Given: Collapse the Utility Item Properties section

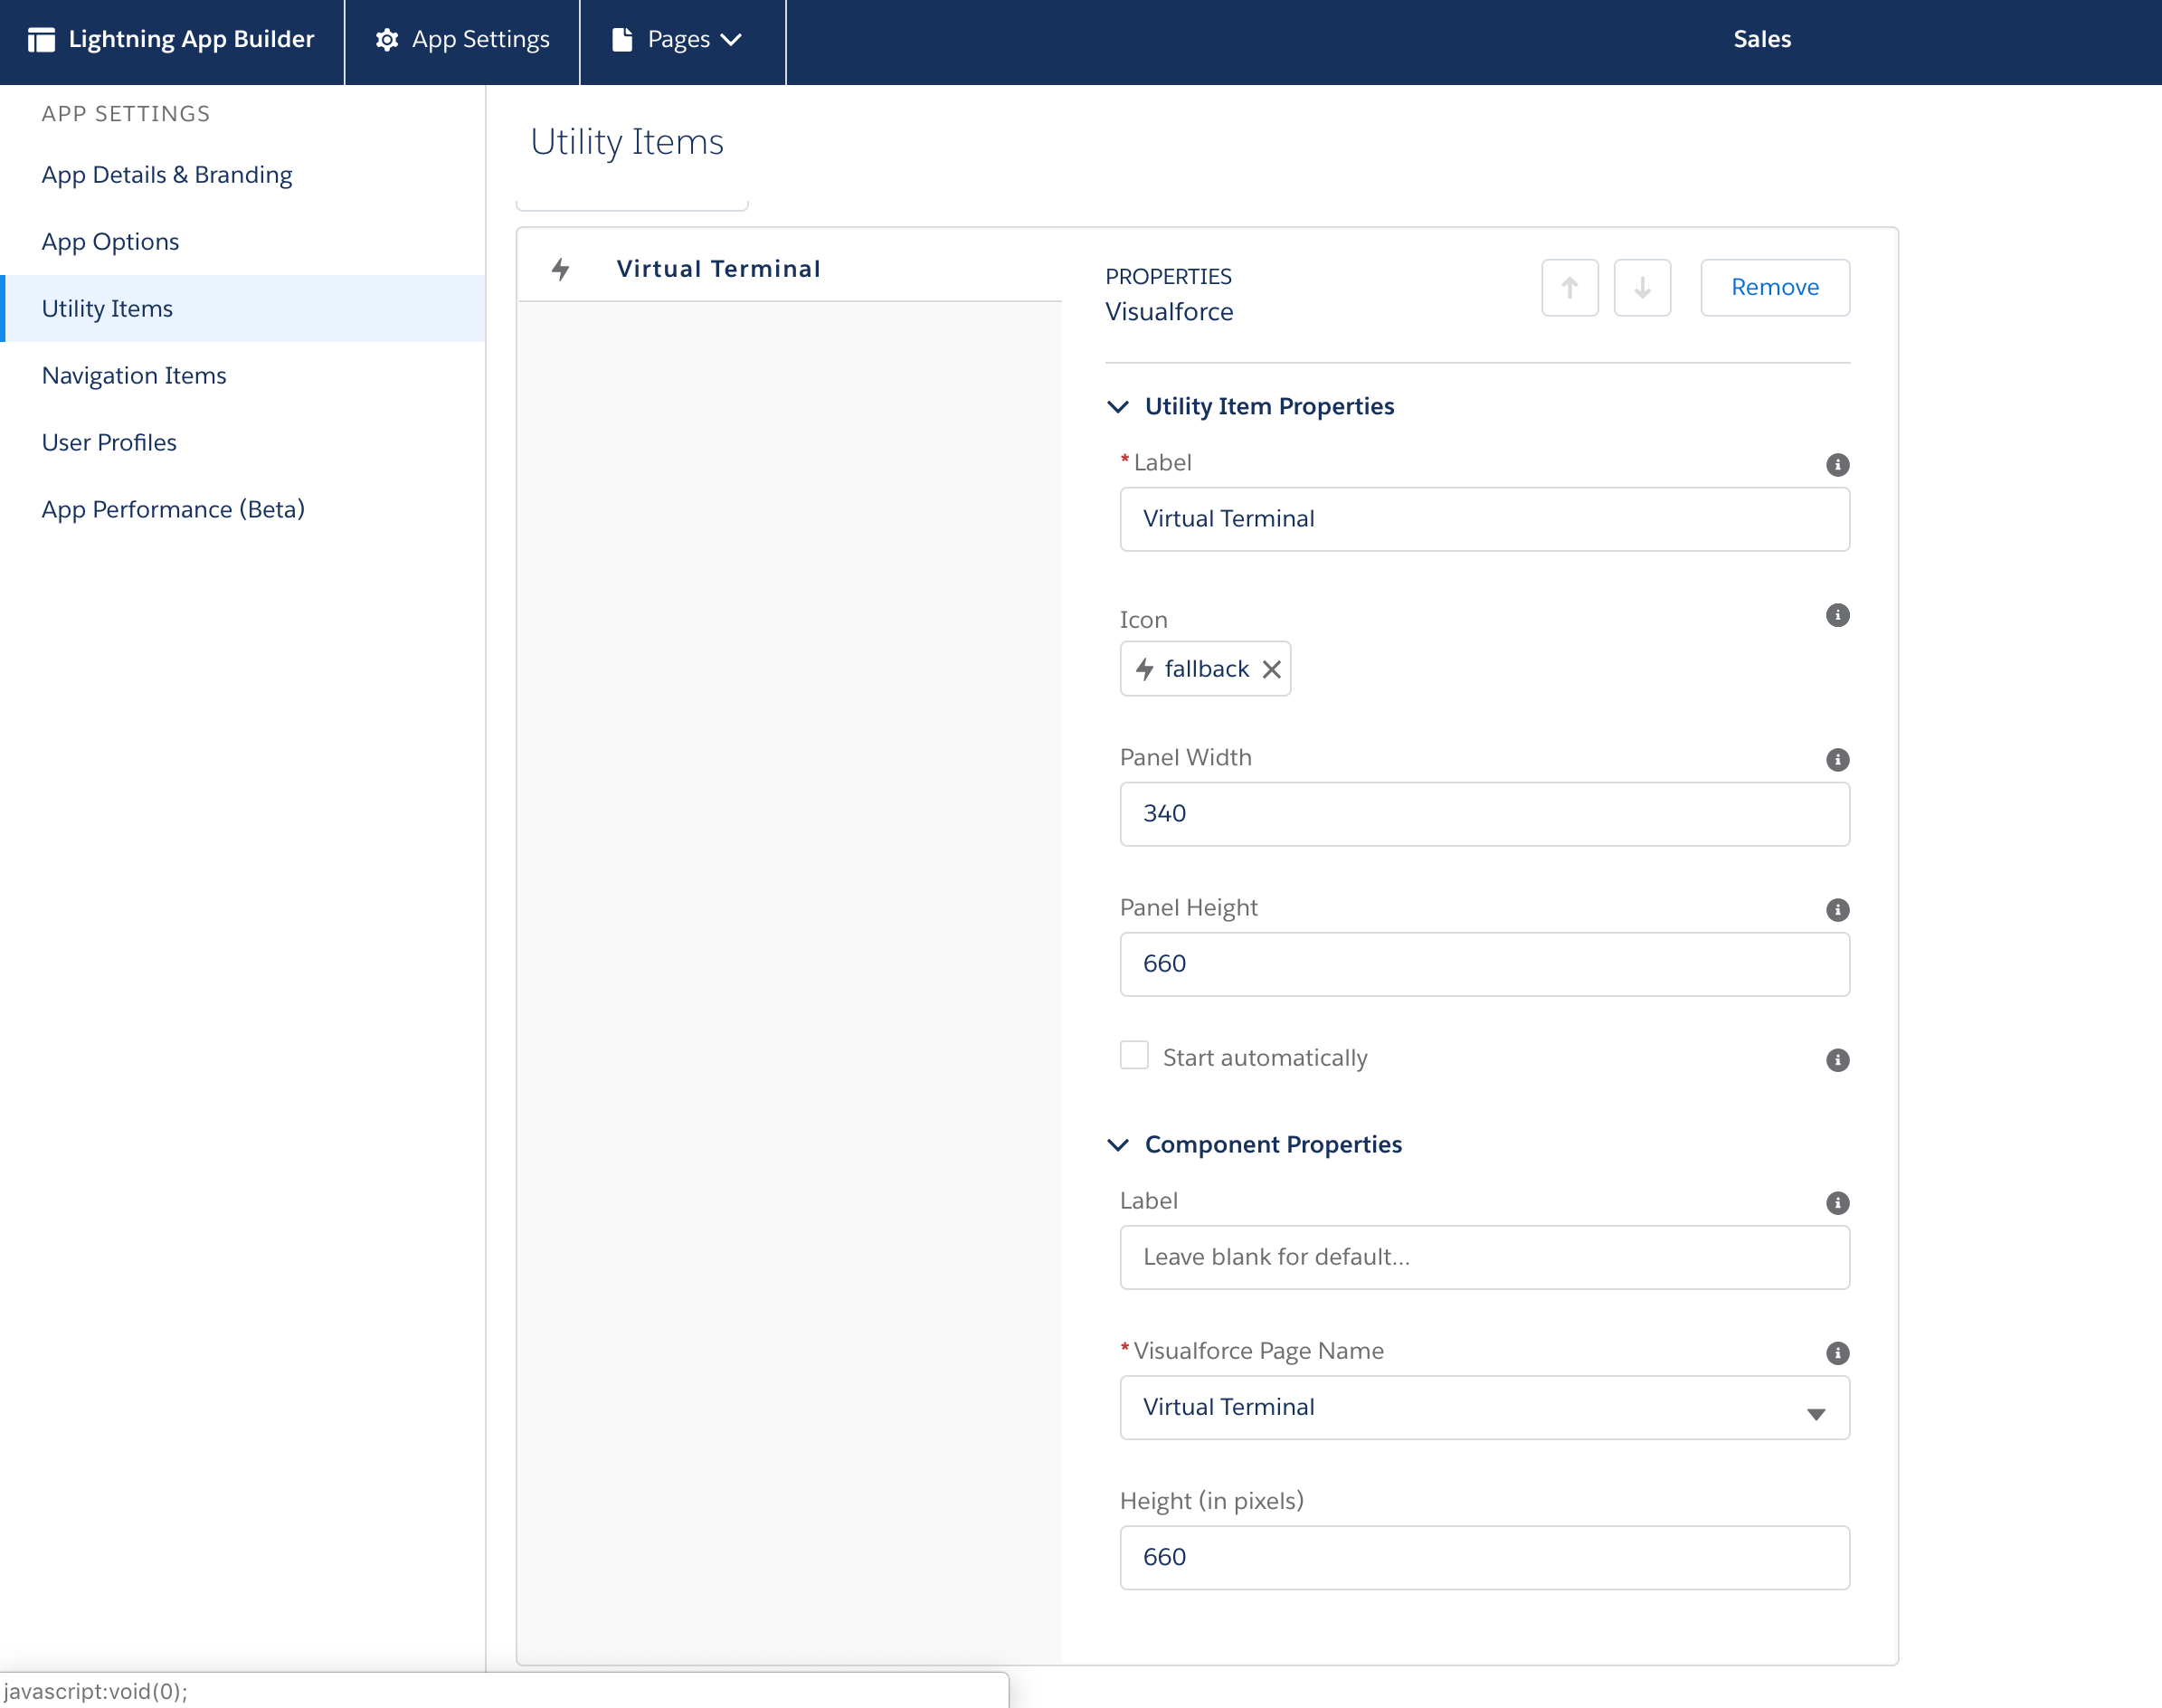Looking at the screenshot, I should [x=1118, y=406].
